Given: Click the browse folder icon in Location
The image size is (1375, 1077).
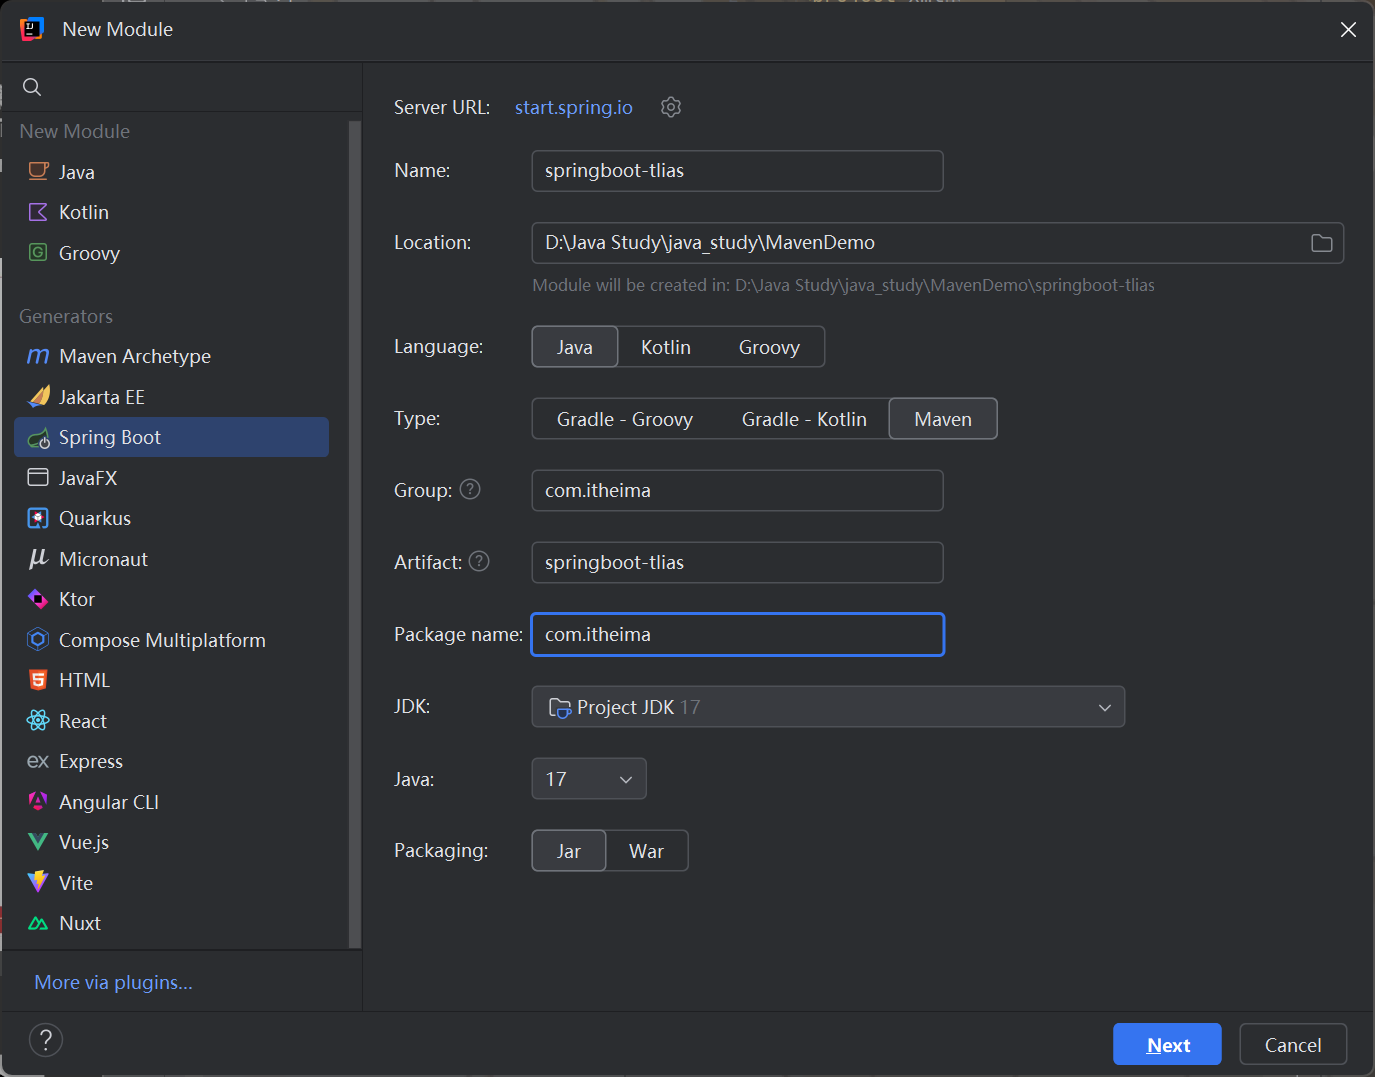Looking at the screenshot, I should [x=1321, y=243].
